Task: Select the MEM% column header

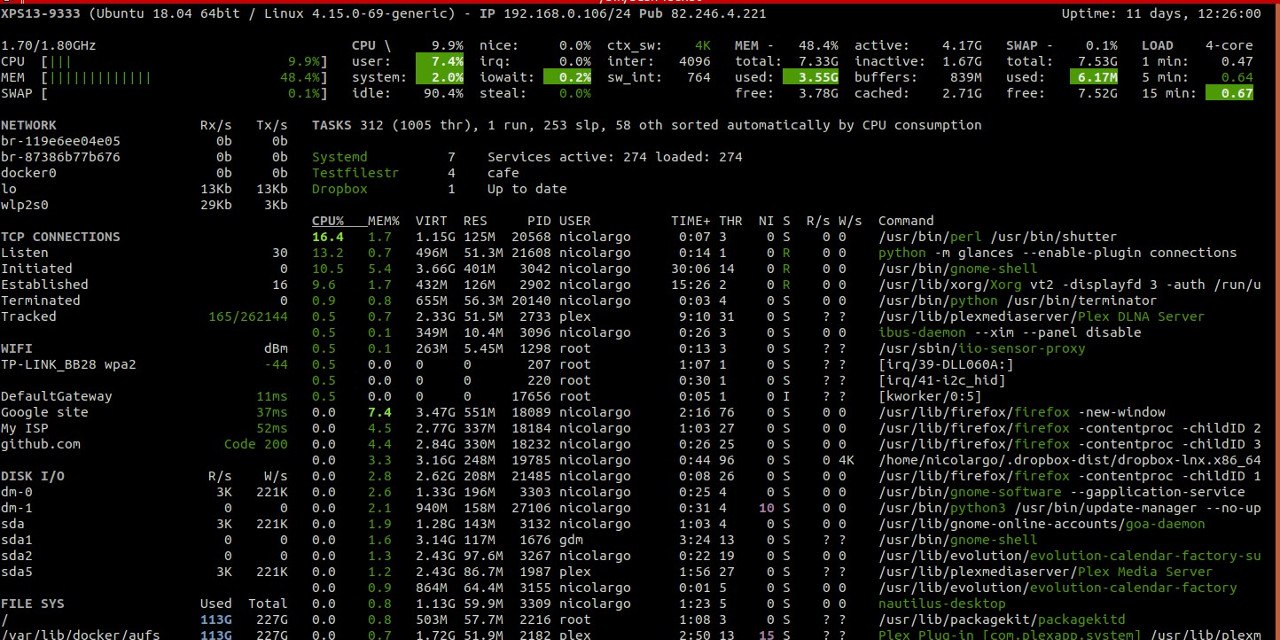Action: (384, 221)
